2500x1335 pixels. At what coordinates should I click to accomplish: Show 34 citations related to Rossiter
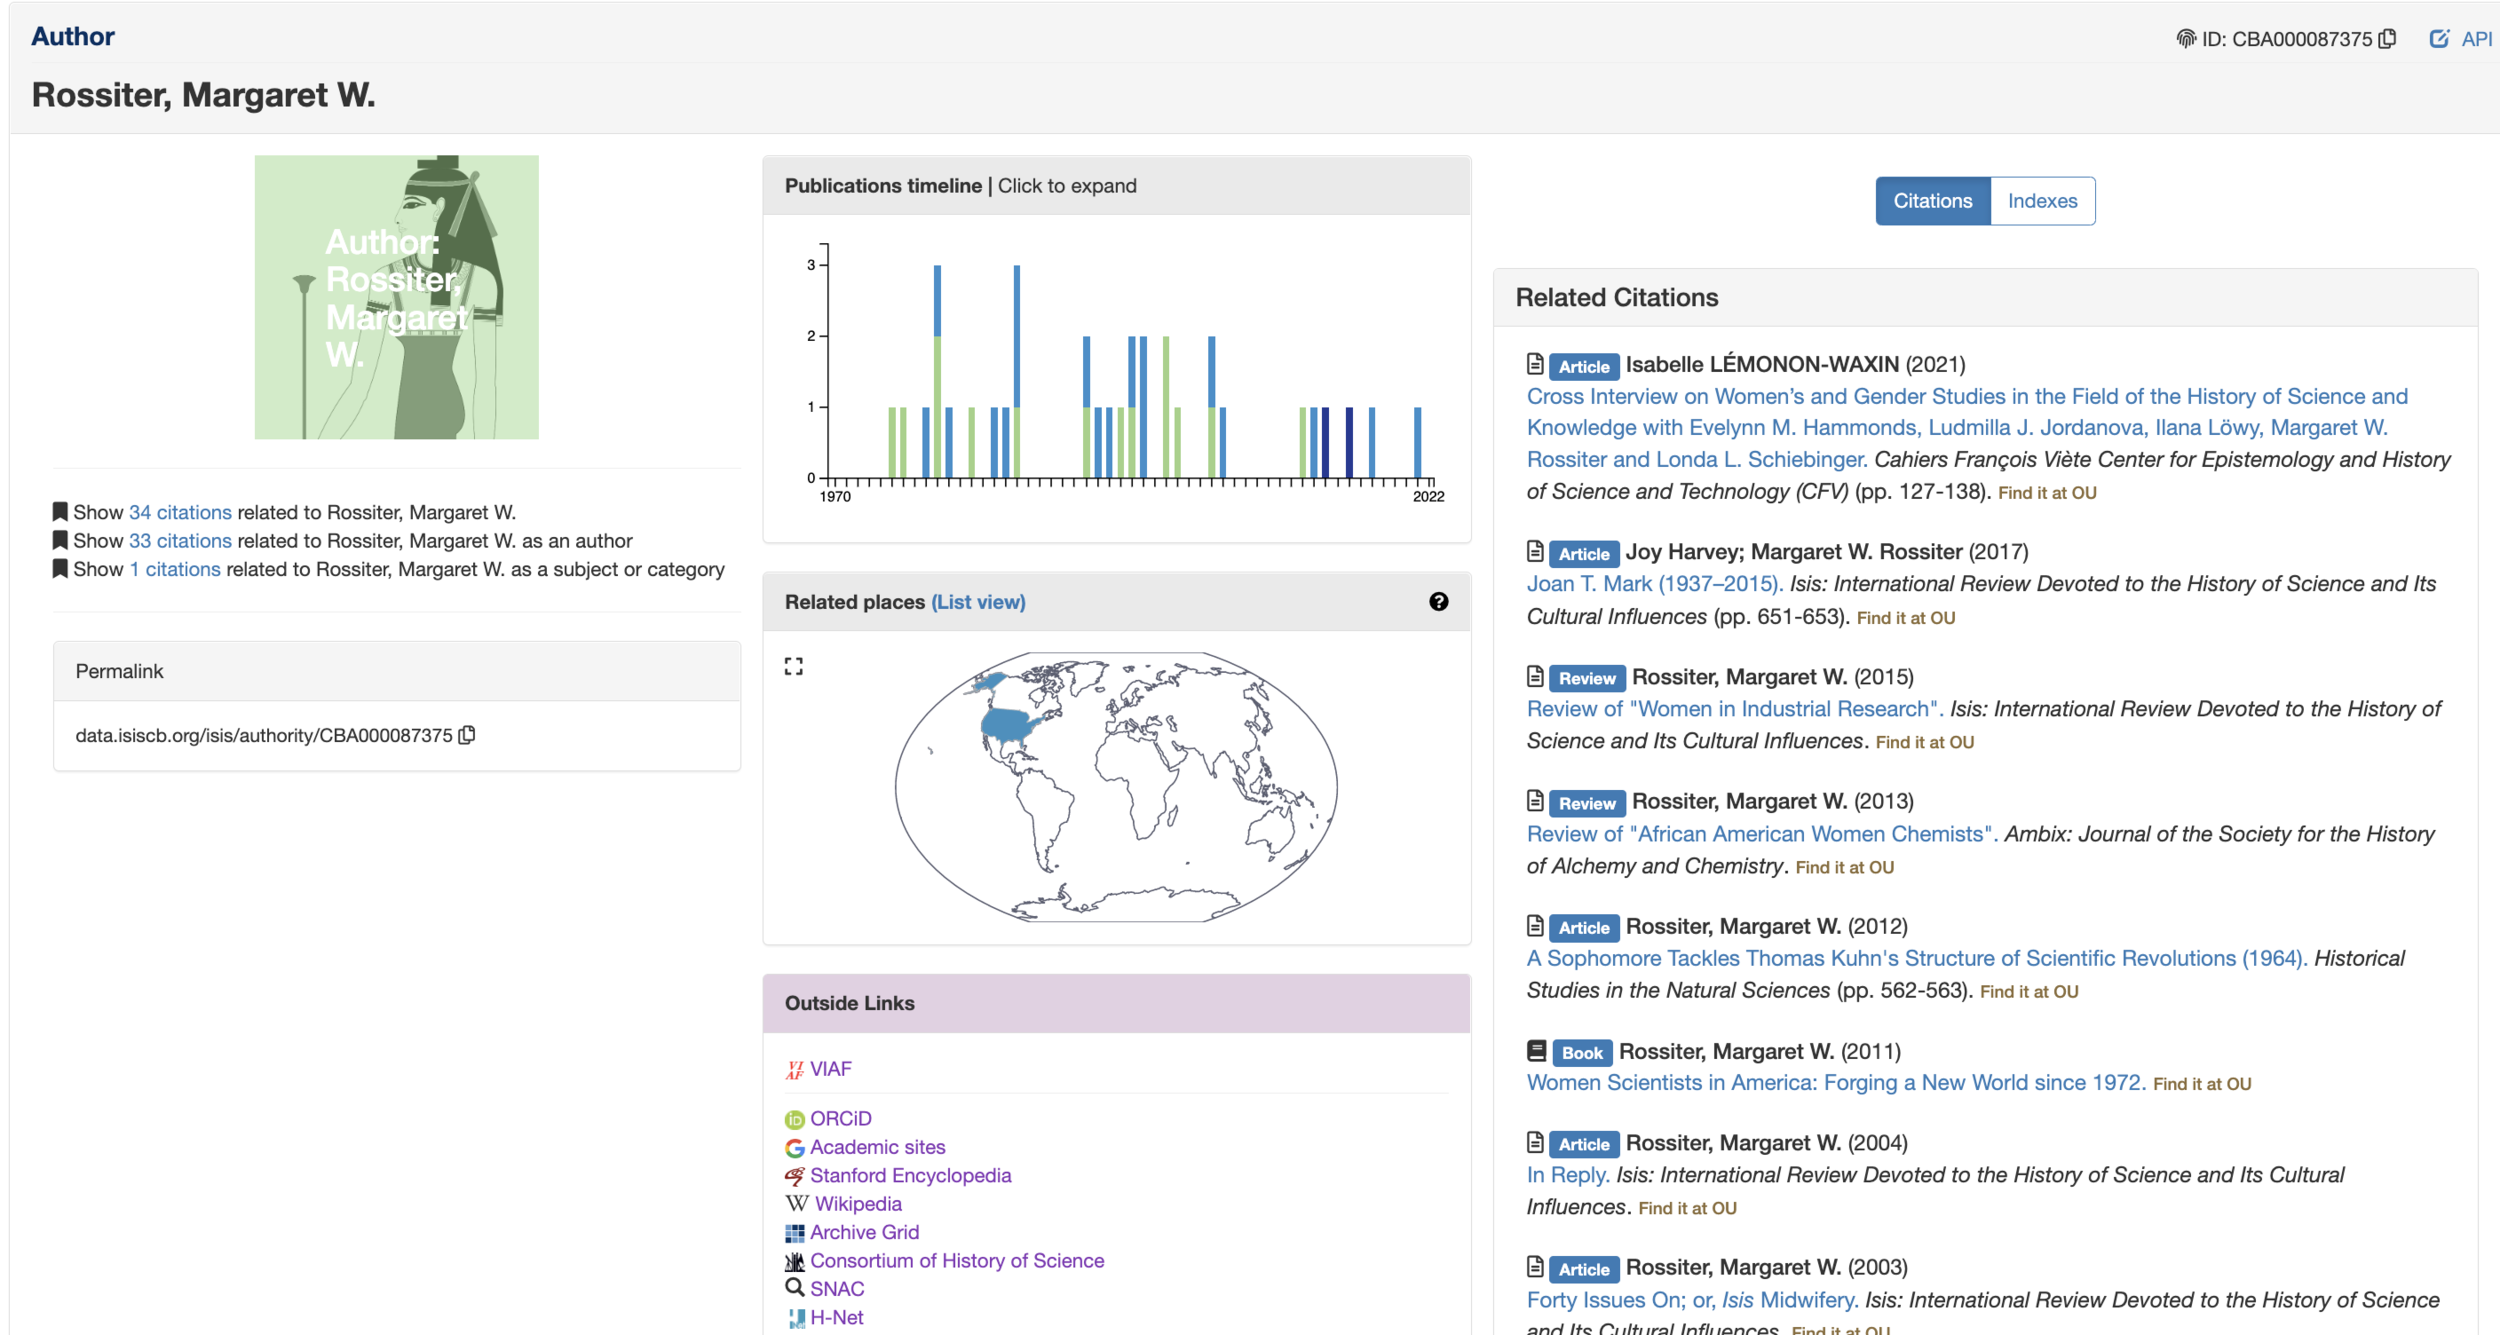pyautogui.click(x=180, y=512)
